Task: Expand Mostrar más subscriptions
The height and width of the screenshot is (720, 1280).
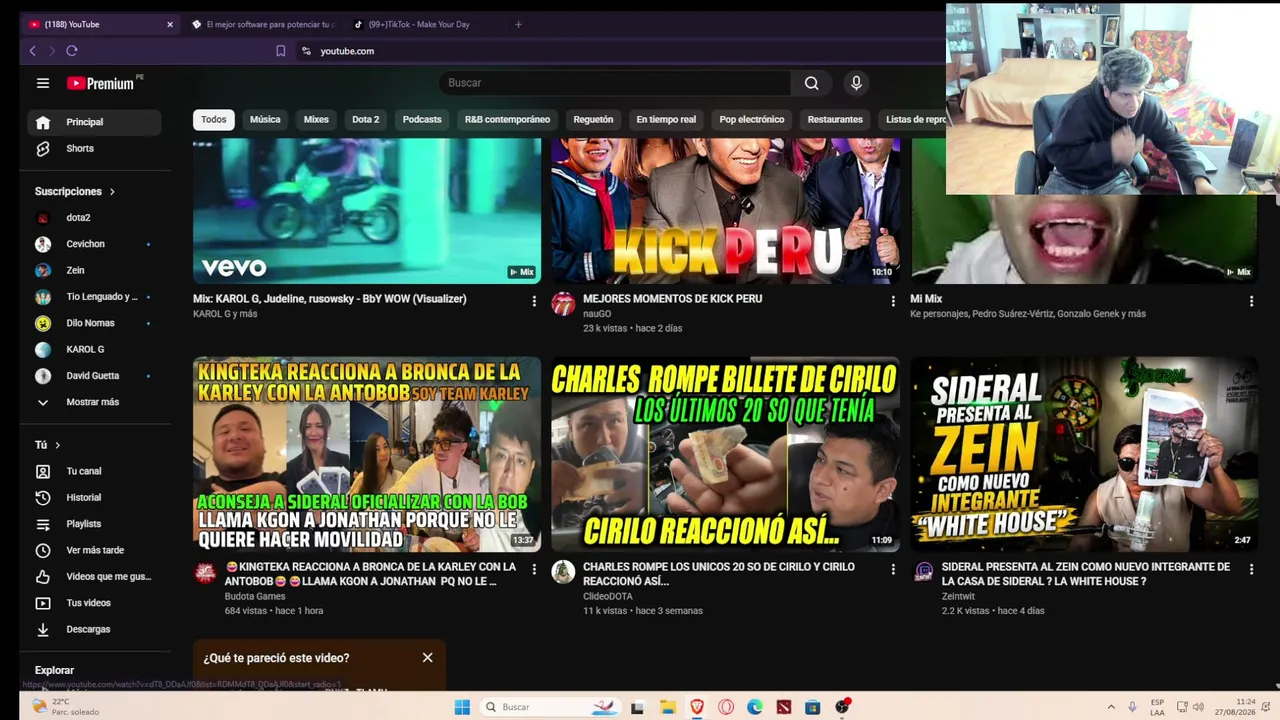Action: (x=93, y=402)
